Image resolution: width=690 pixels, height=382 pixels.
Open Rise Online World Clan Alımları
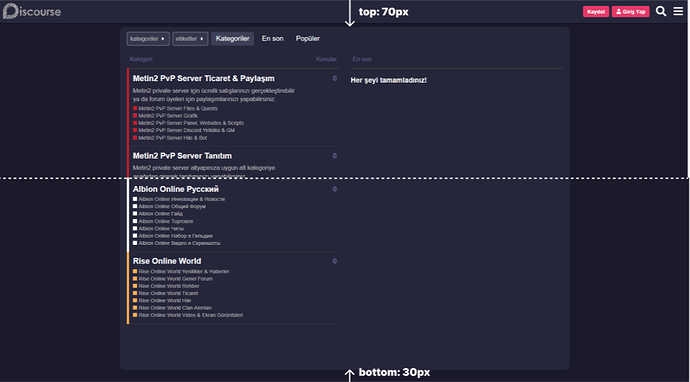coord(175,308)
